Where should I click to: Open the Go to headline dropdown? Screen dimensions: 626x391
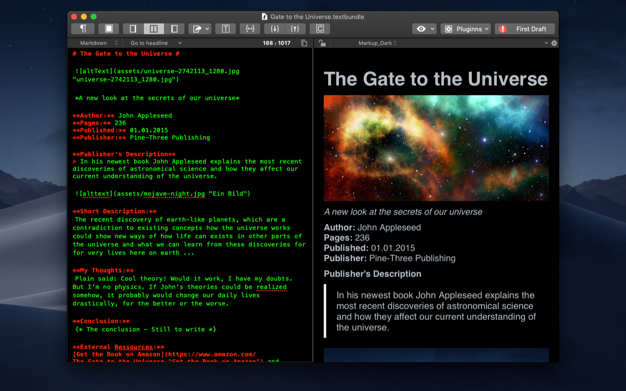click(x=156, y=43)
